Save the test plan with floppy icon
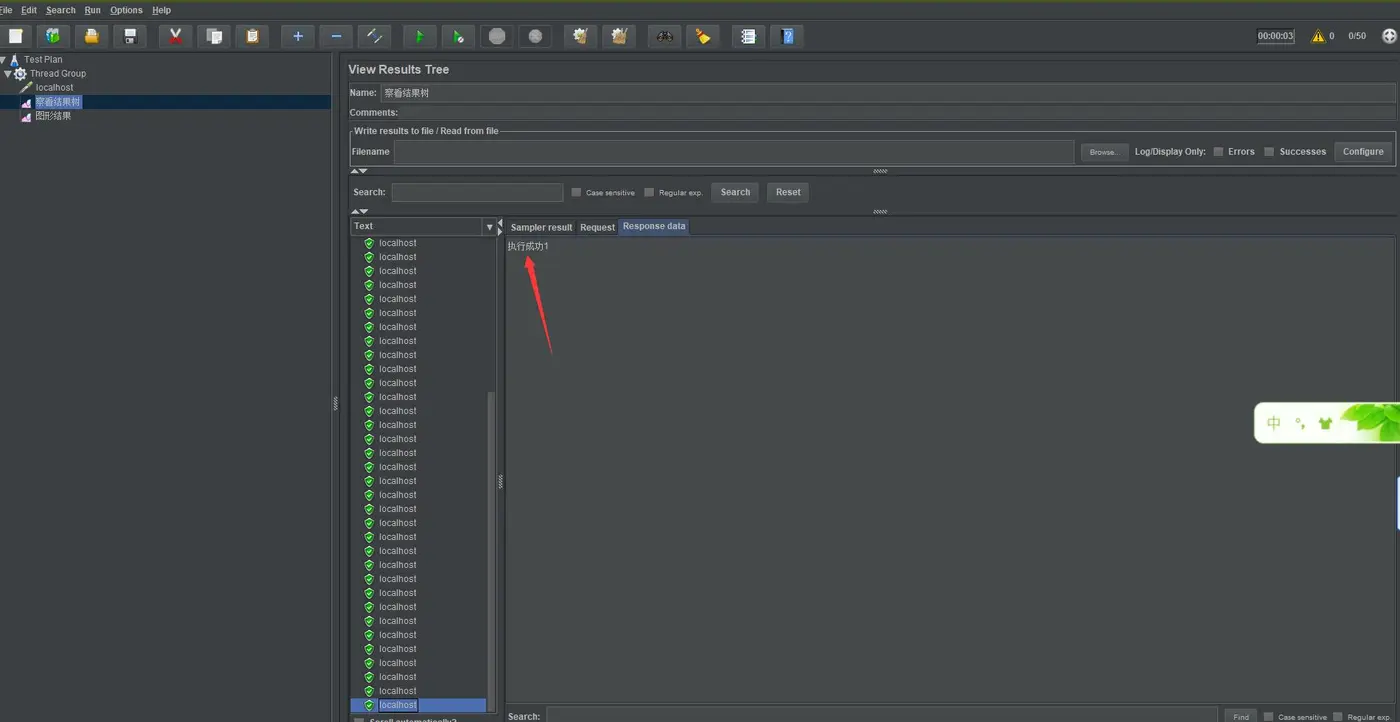 pos(130,36)
